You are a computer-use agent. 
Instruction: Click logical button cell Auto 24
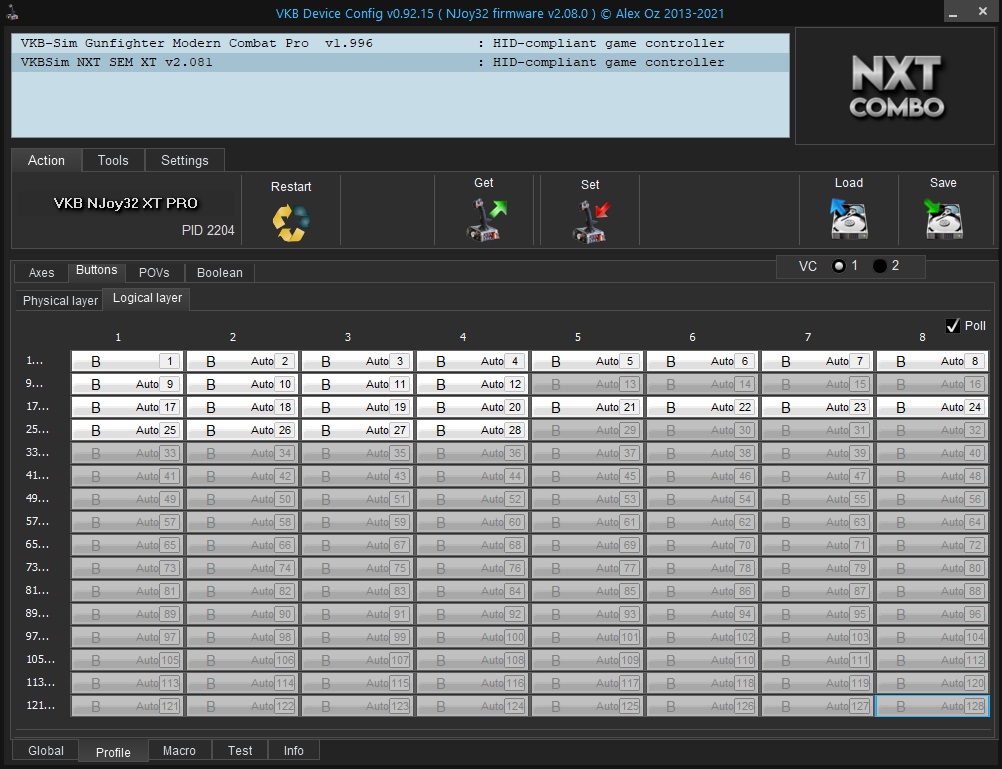point(932,407)
